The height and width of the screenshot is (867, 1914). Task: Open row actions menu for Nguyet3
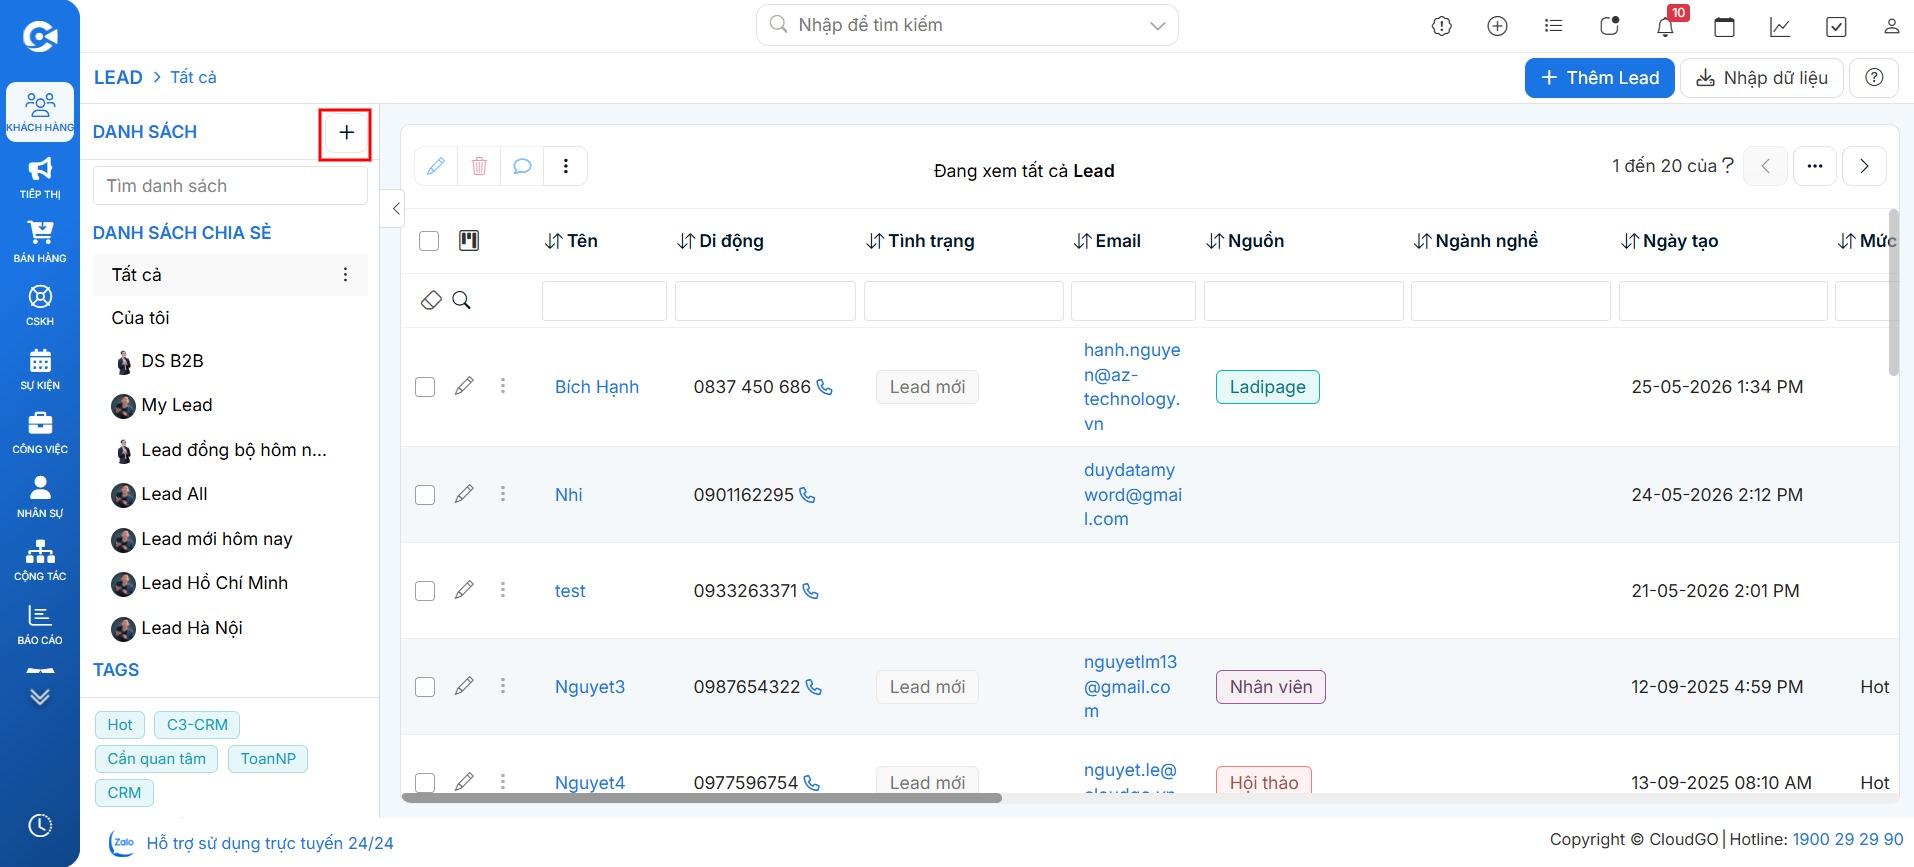[503, 686]
